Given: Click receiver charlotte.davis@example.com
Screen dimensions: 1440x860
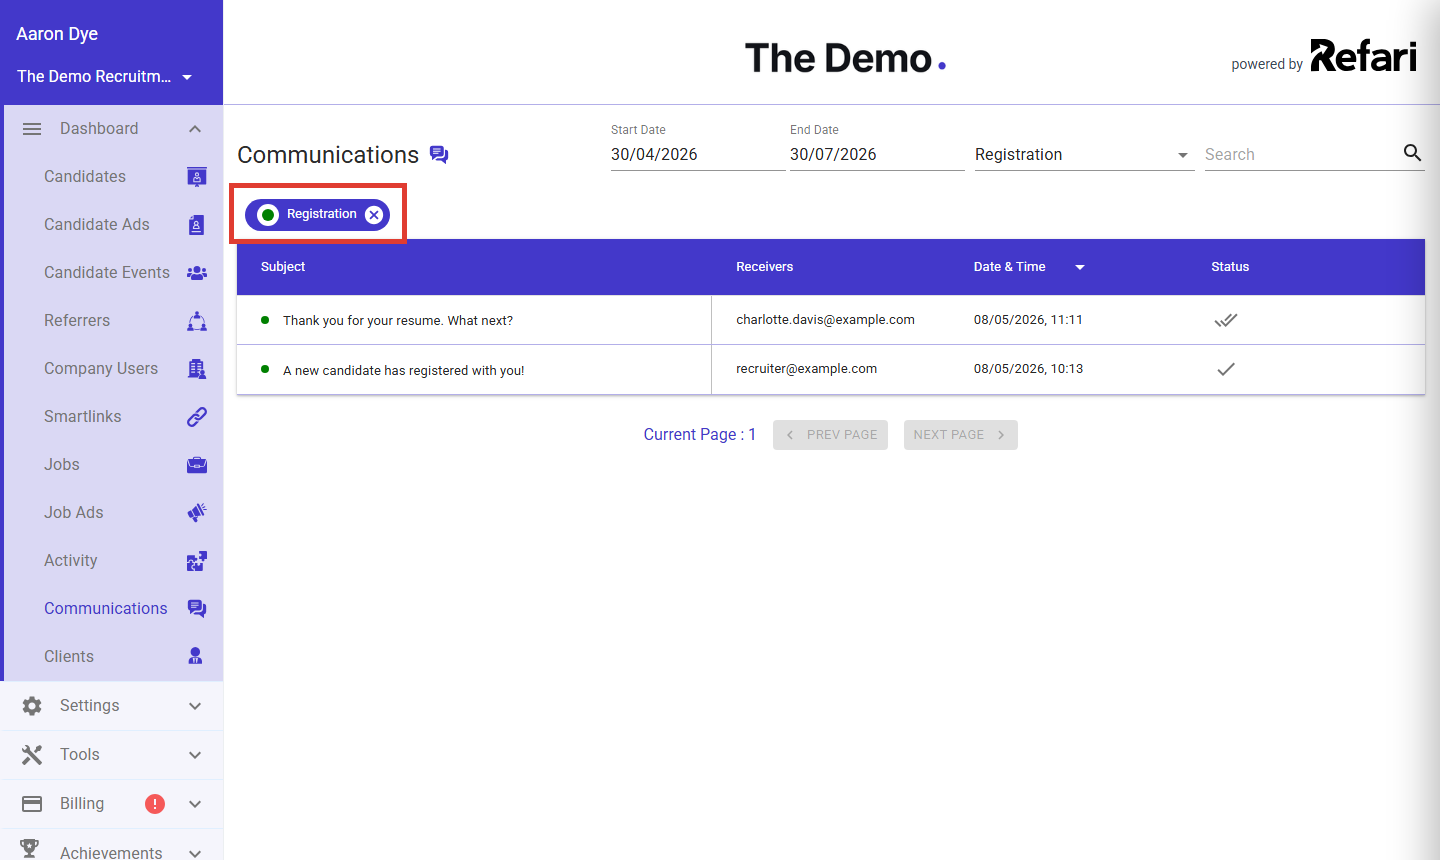Looking at the screenshot, I should [825, 320].
